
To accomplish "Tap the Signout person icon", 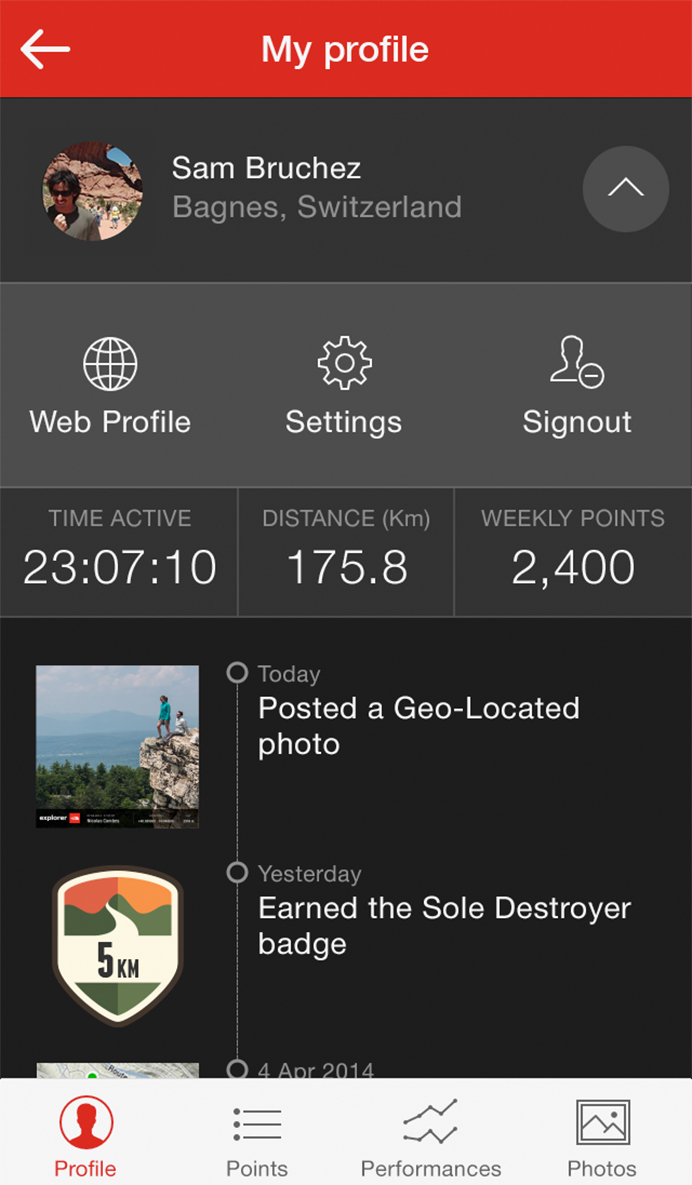I will click(x=577, y=362).
